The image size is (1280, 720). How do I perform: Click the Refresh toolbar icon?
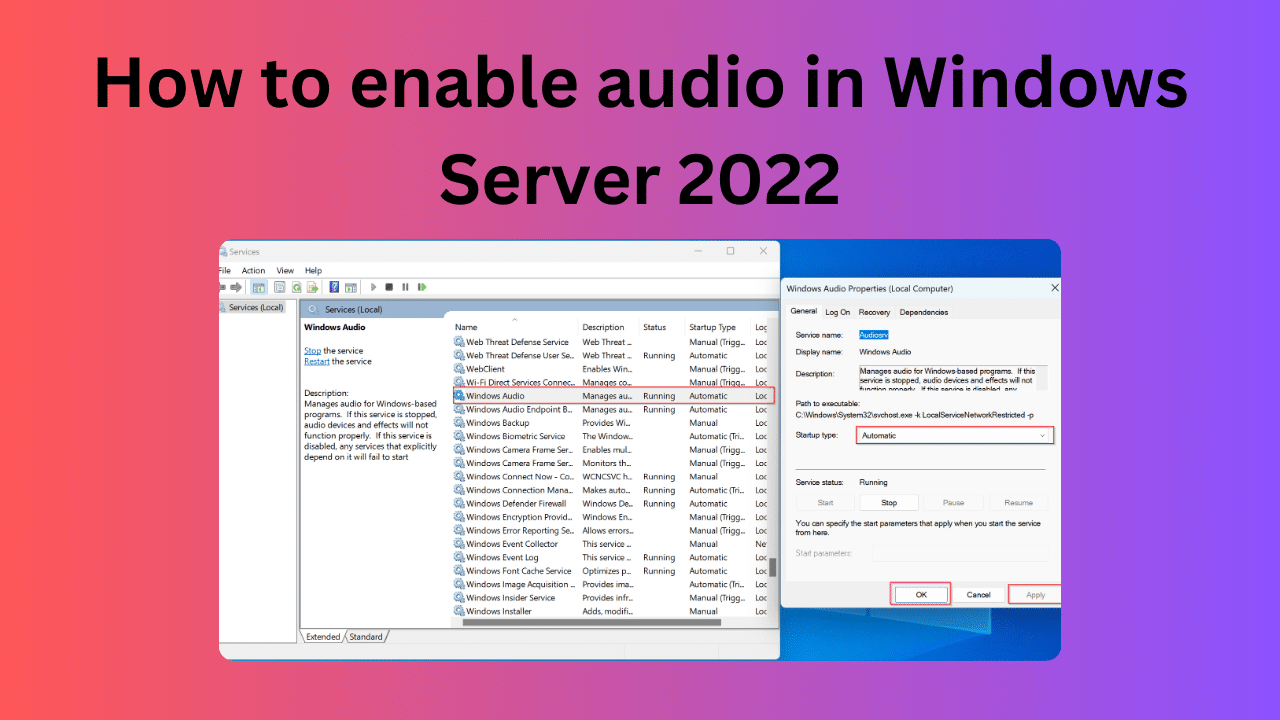pyautogui.click(x=296, y=287)
